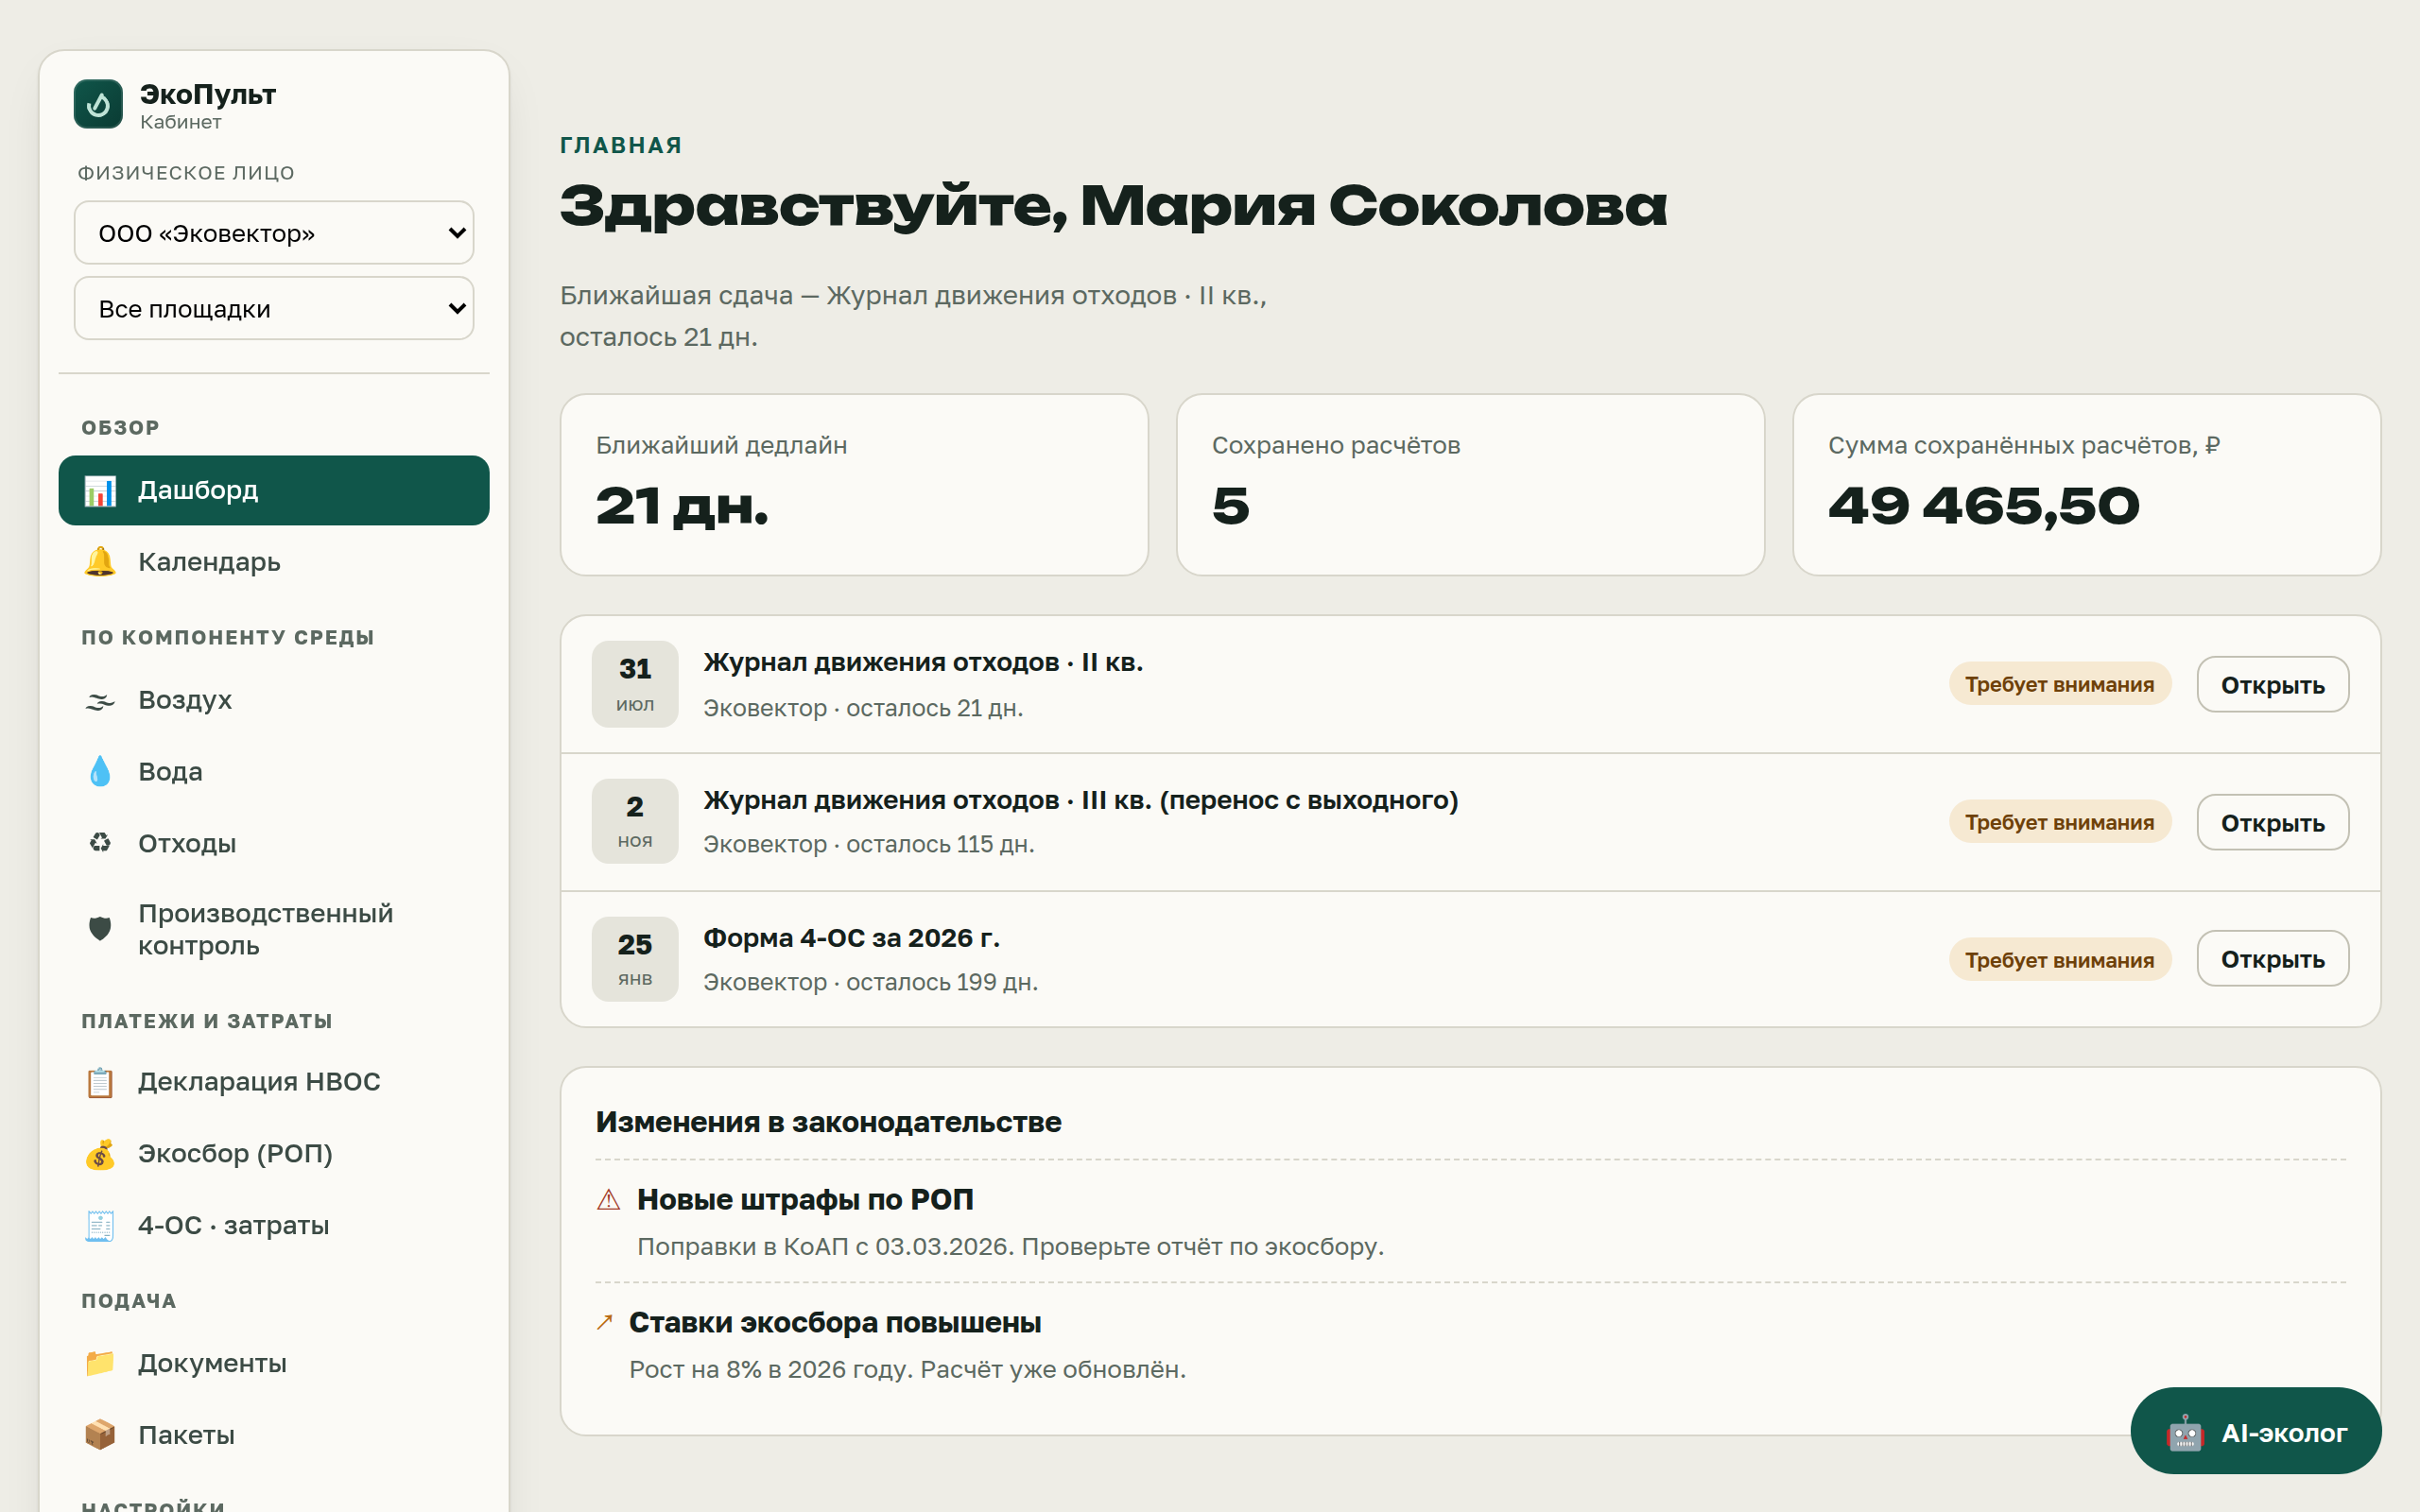The image size is (2420, 1512).
Task: Click the Ближайший дедлайн 21 дн. card
Action: point(854,485)
